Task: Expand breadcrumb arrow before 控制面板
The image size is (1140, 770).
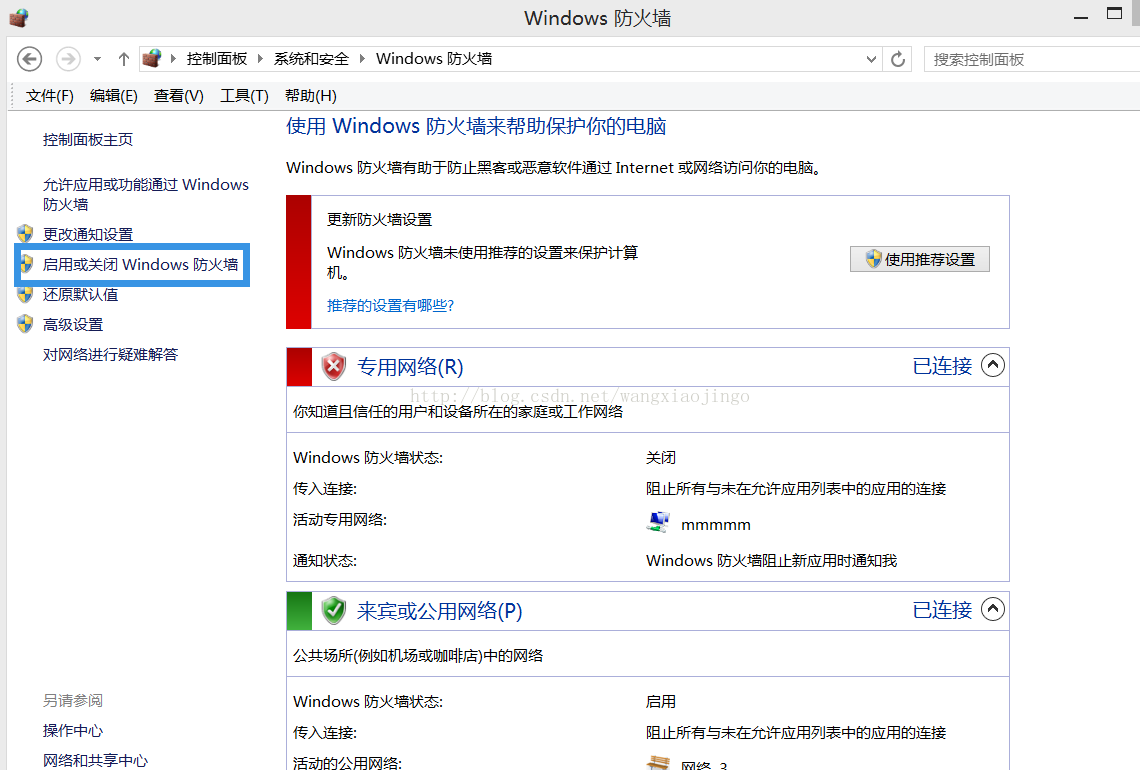Action: click(173, 59)
